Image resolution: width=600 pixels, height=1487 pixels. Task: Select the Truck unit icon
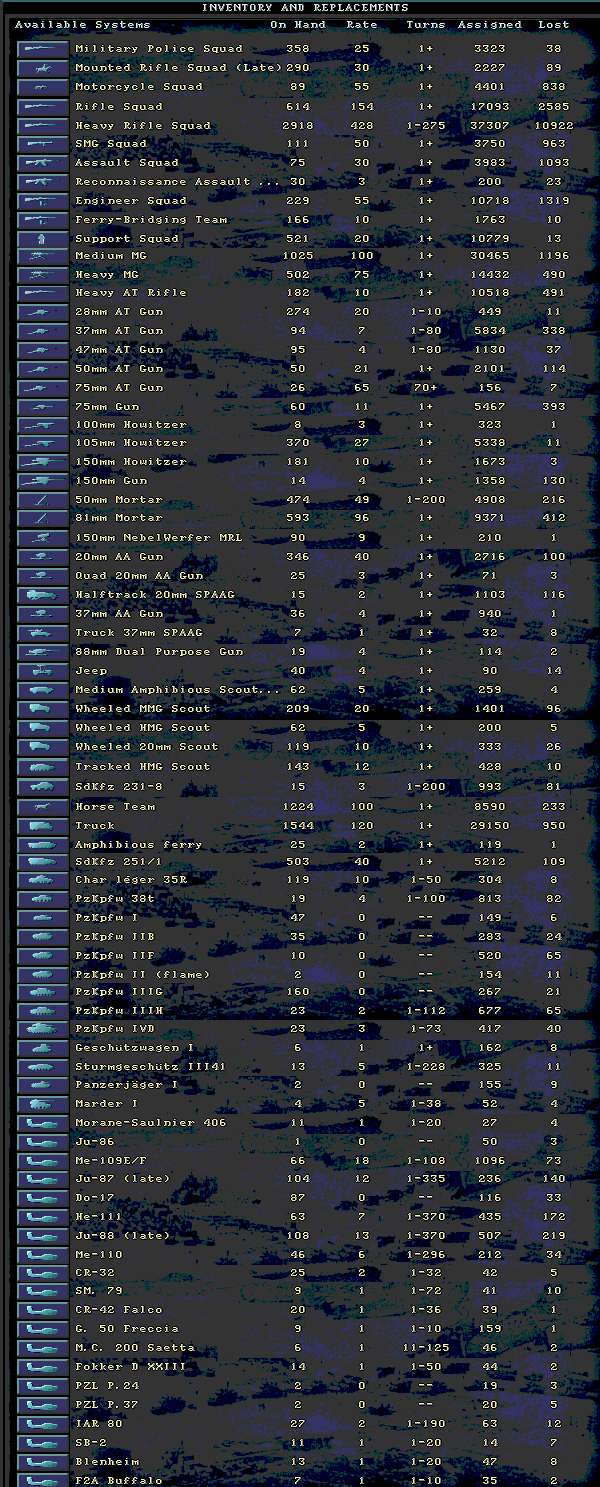pos(43,825)
